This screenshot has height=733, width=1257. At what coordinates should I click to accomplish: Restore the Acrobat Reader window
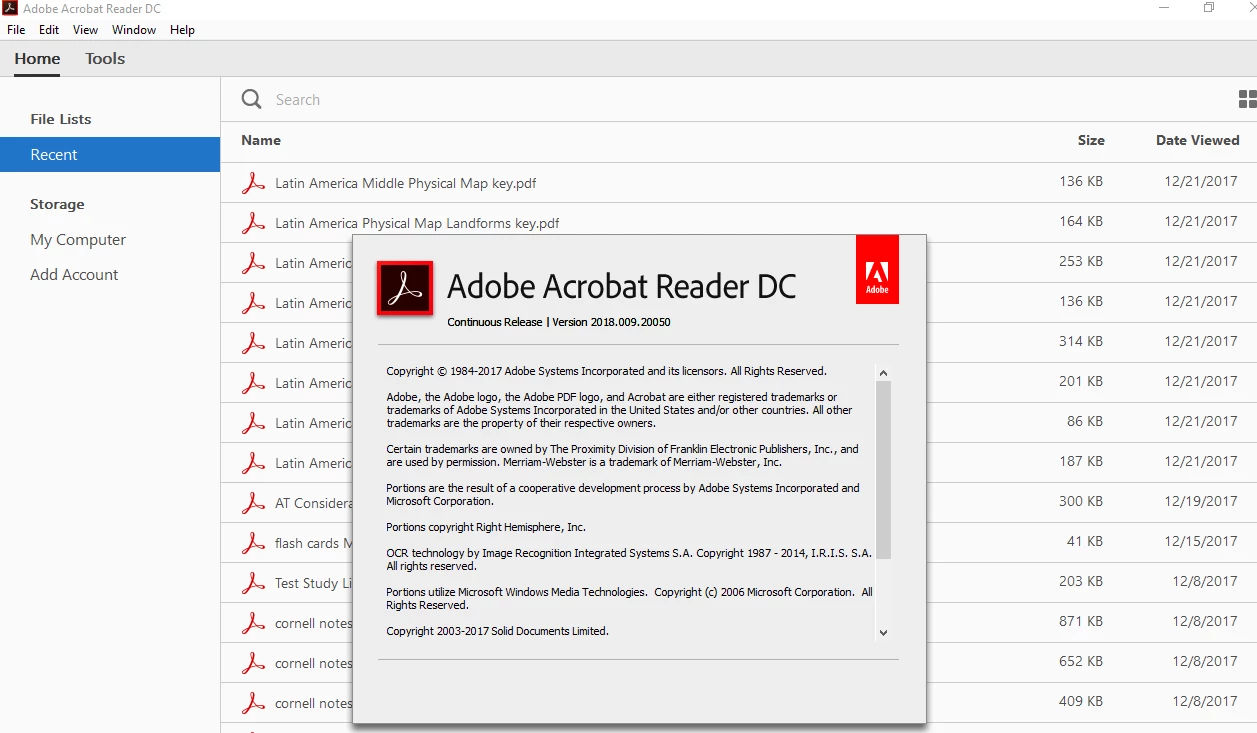(1209, 8)
